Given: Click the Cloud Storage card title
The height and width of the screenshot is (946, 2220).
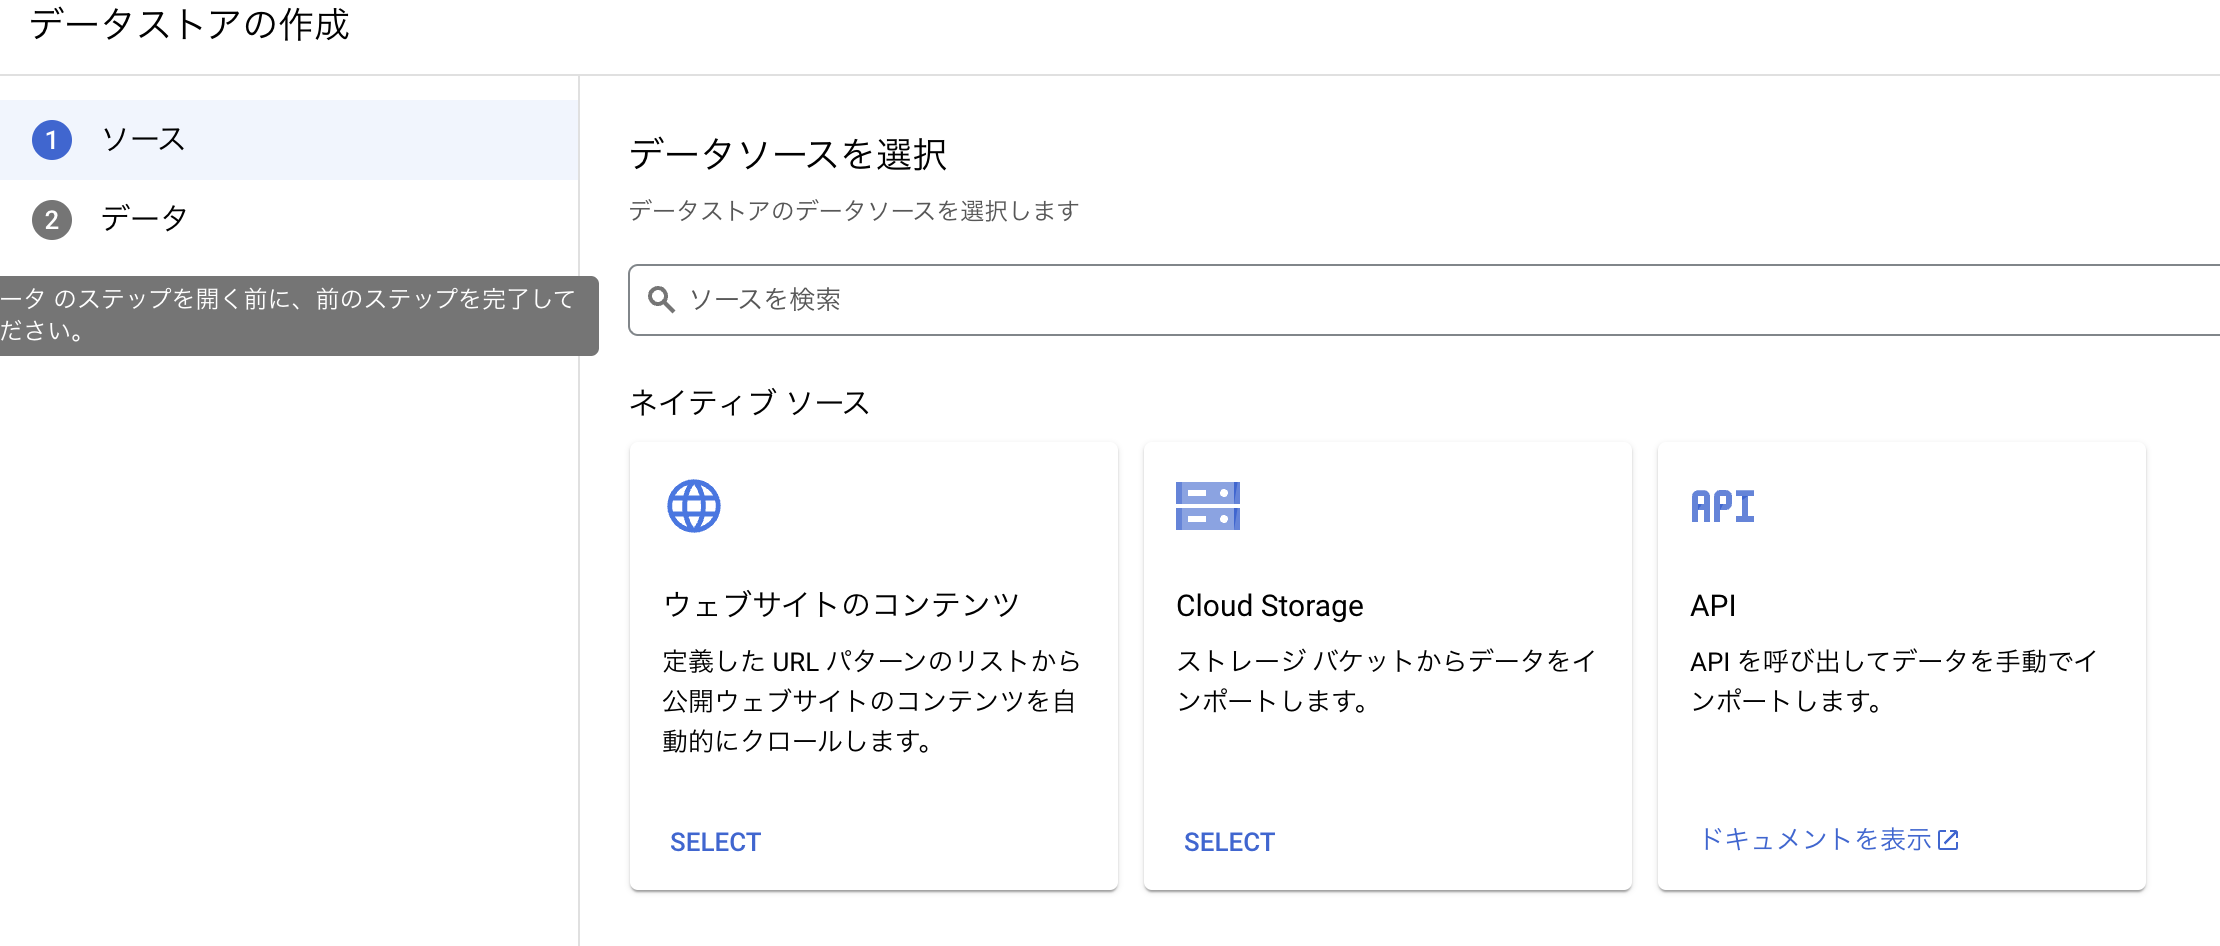Looking at the screenshot, I should [x=1269, y=606].
